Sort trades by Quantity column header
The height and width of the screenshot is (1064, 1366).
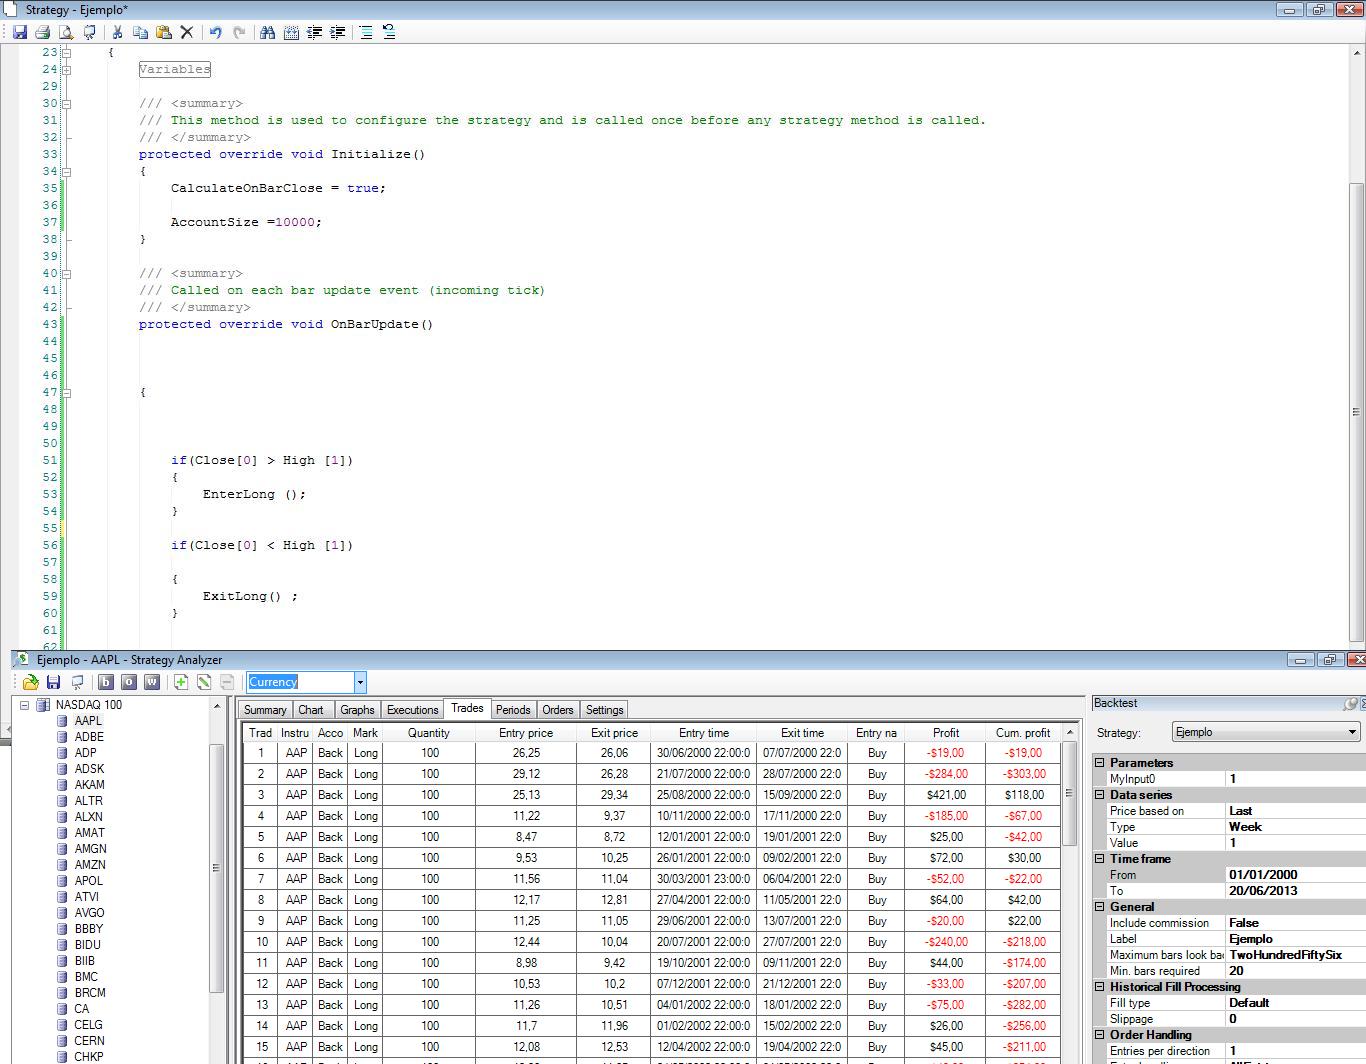tap(429, 733)
